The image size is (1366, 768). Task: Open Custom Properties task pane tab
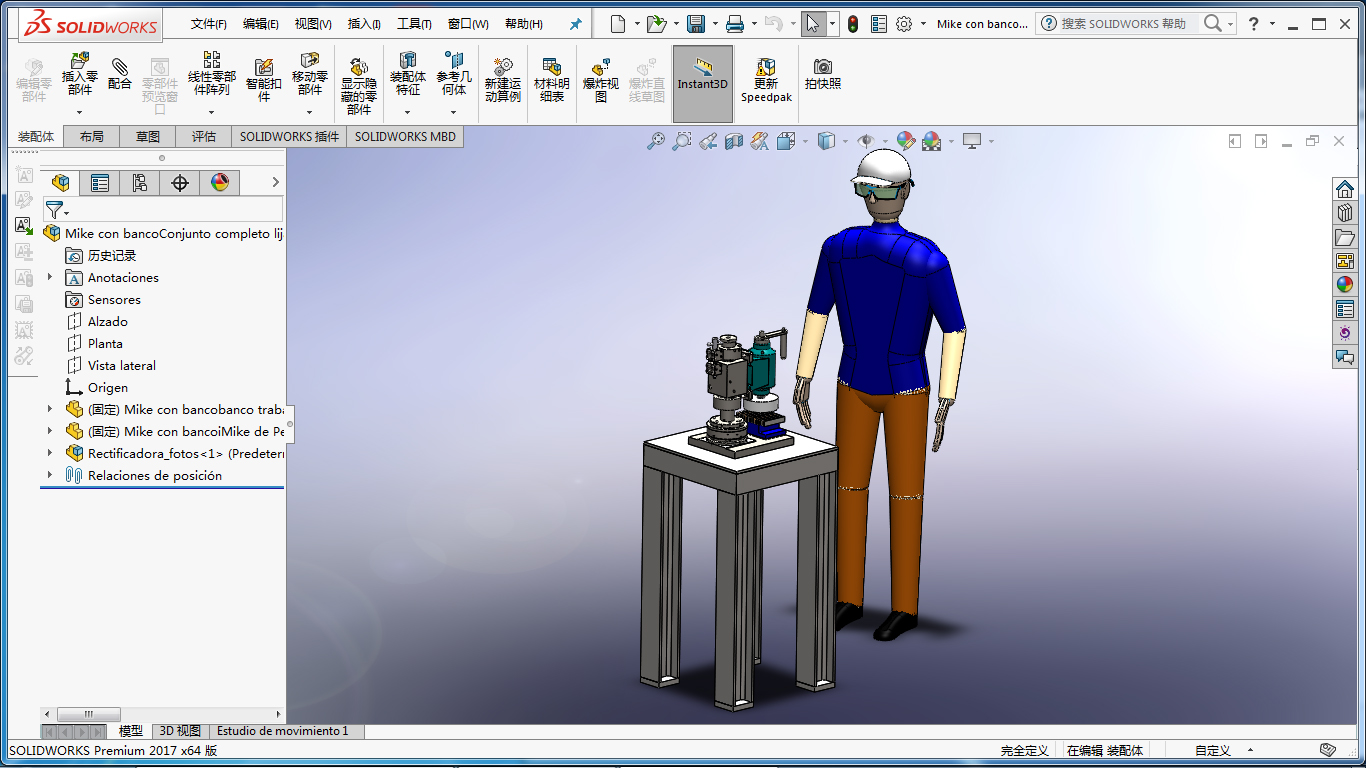point(1345,309)
